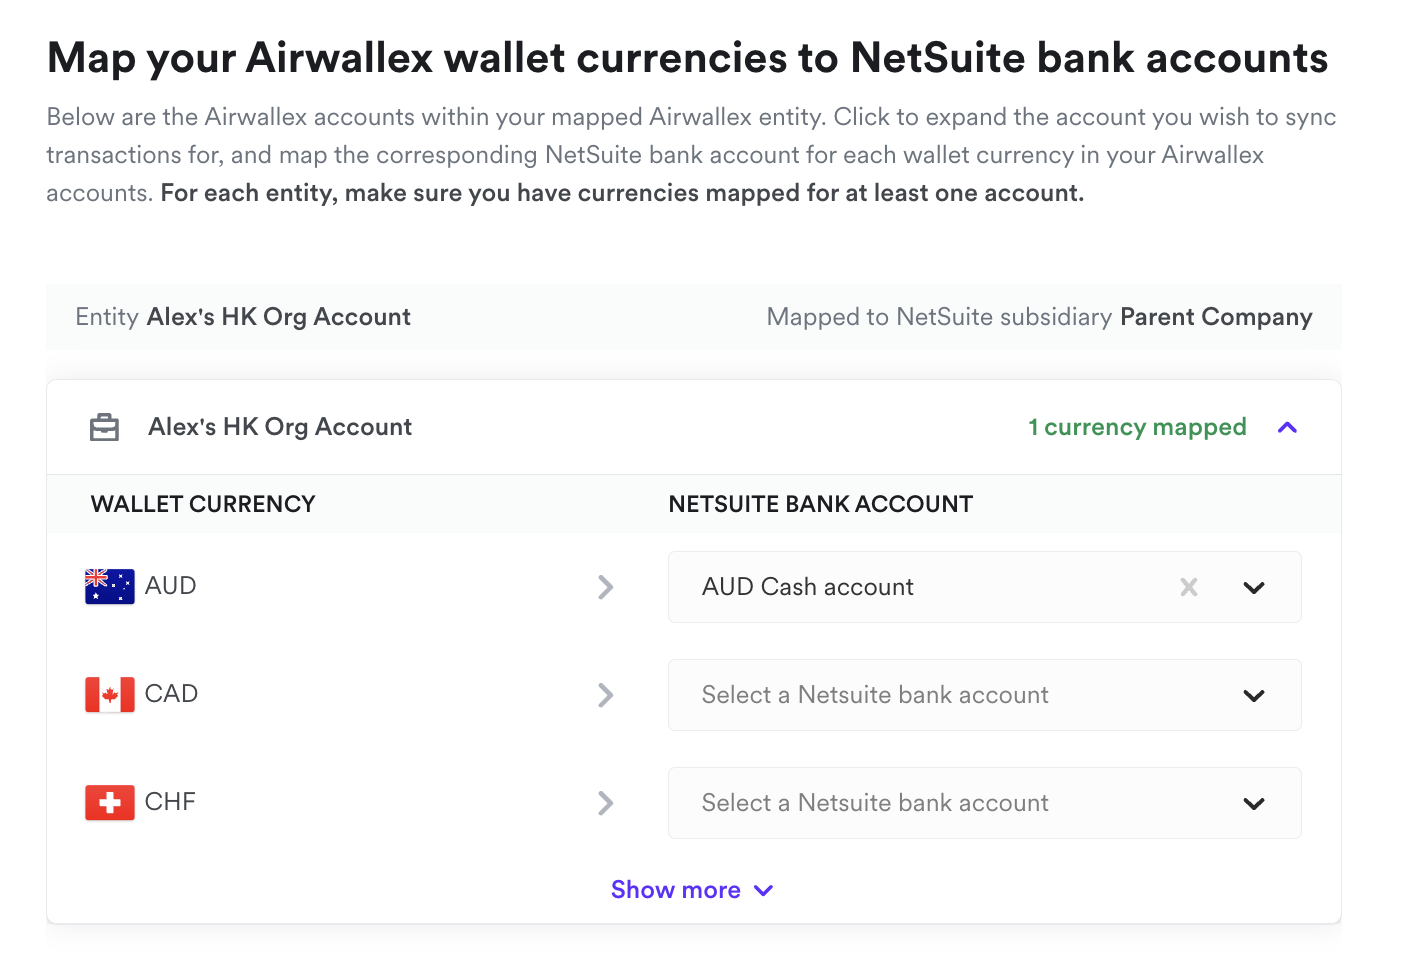Image resolution: width=1428 pixels, height=978 pixels.
Task: Click the Canadian flag icon for CAD
Action: coord(107,694)
